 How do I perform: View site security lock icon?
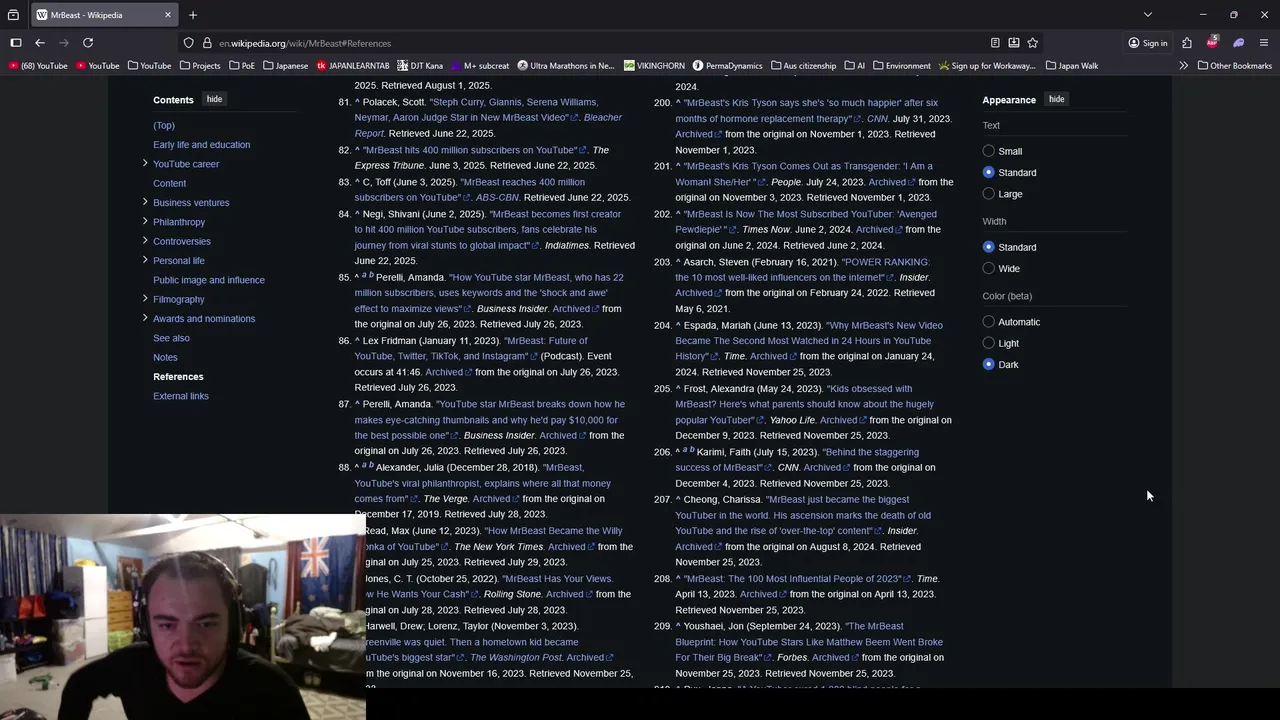click(x=207, y=43)
